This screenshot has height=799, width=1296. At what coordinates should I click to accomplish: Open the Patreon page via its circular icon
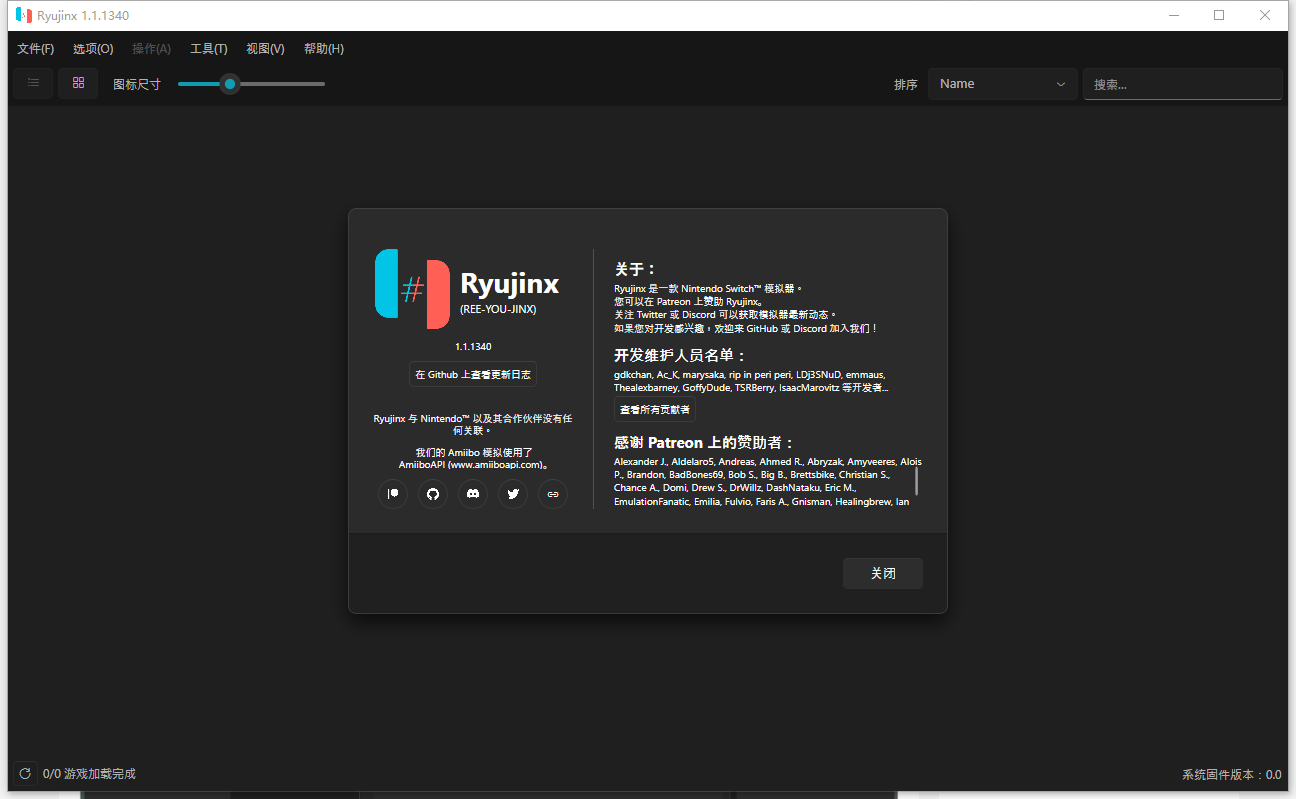tap(392, 493)
